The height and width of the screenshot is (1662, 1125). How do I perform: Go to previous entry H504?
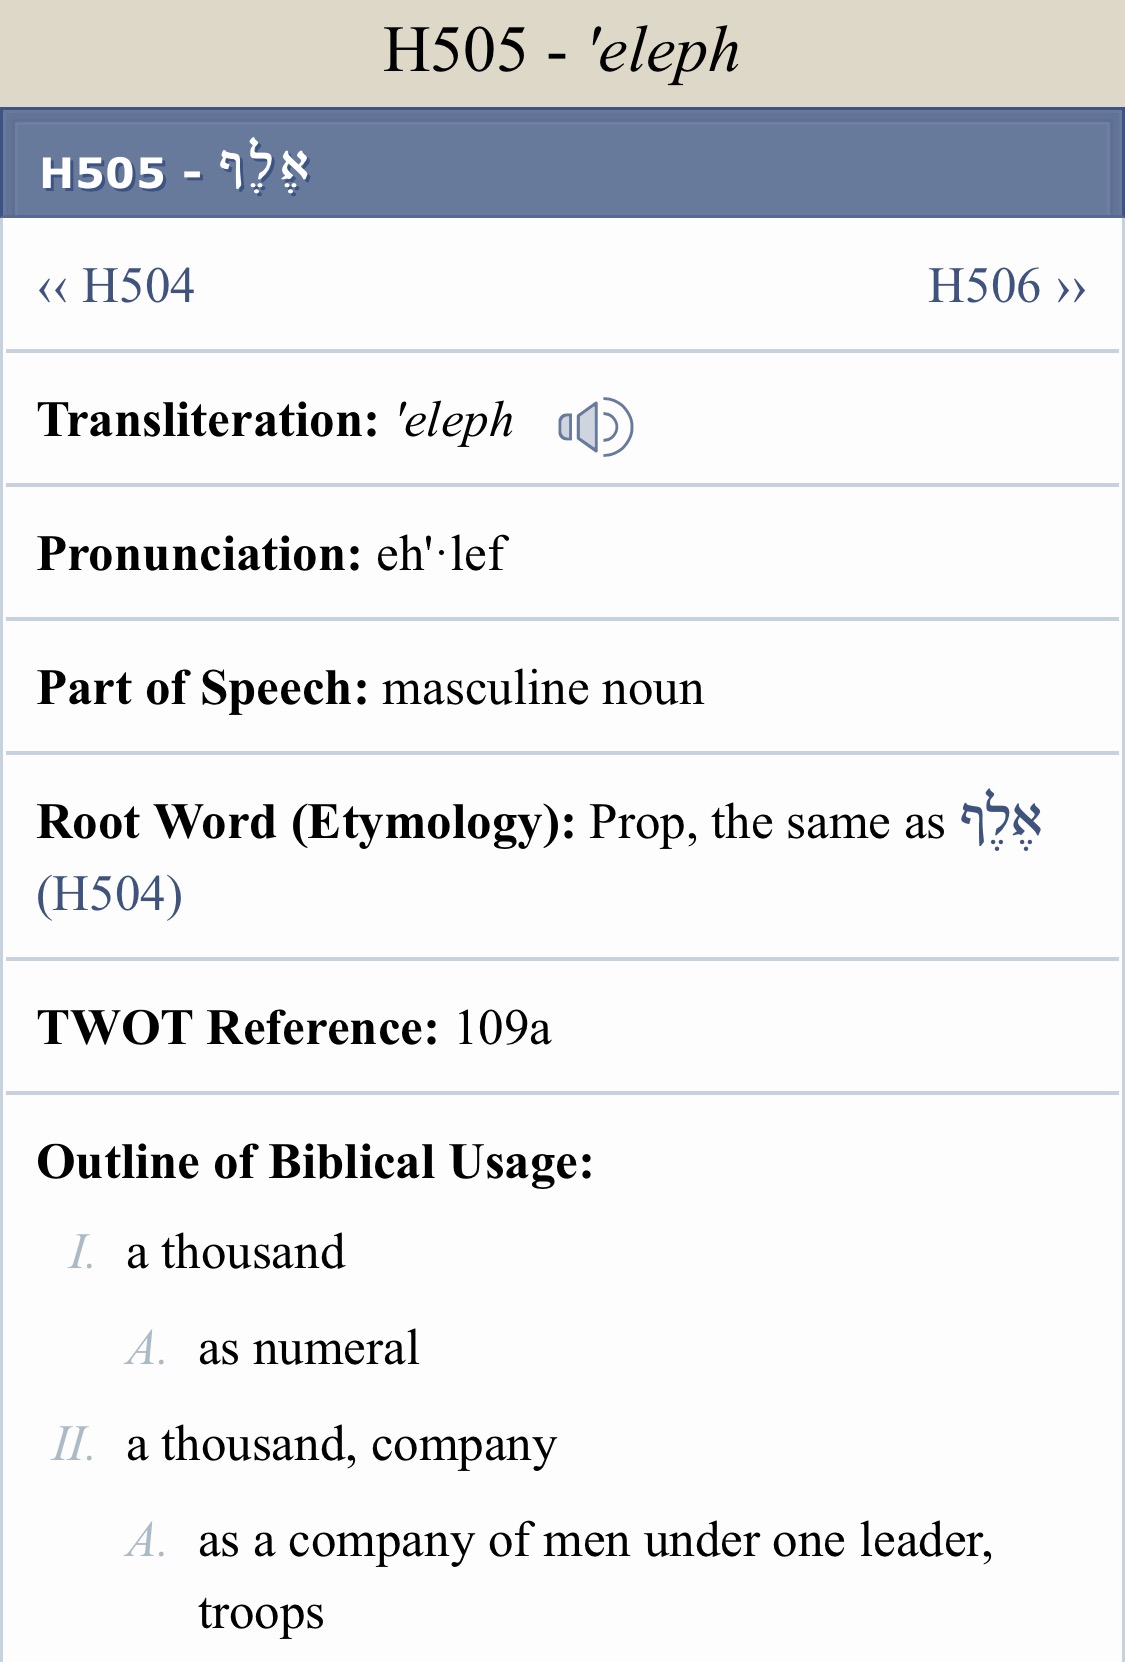[x=116, y=286]
